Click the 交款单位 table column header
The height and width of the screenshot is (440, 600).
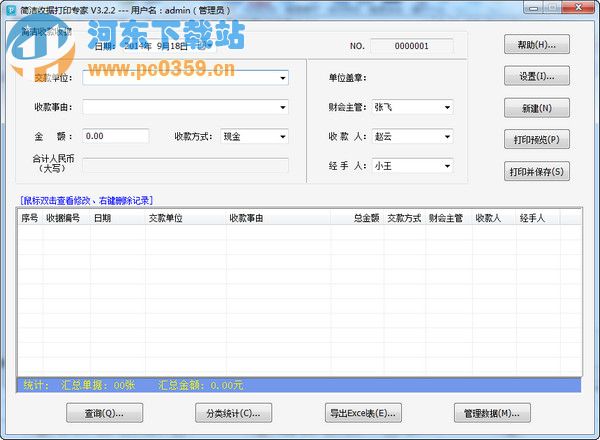(186, 218)
